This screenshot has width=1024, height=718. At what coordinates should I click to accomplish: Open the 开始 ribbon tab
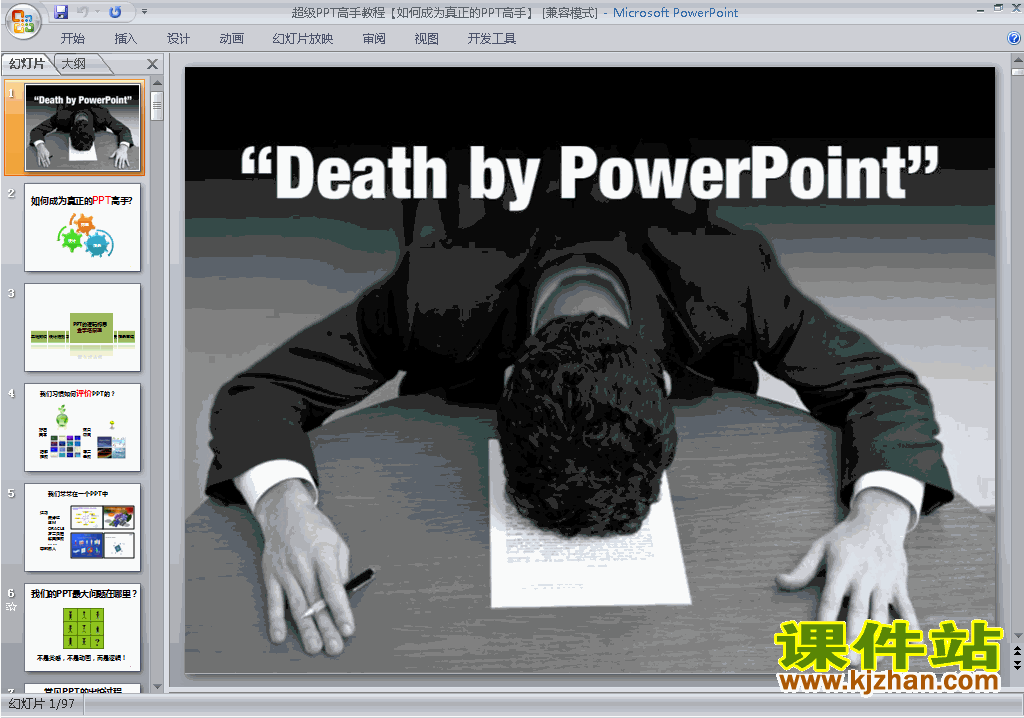pos(72,39)
